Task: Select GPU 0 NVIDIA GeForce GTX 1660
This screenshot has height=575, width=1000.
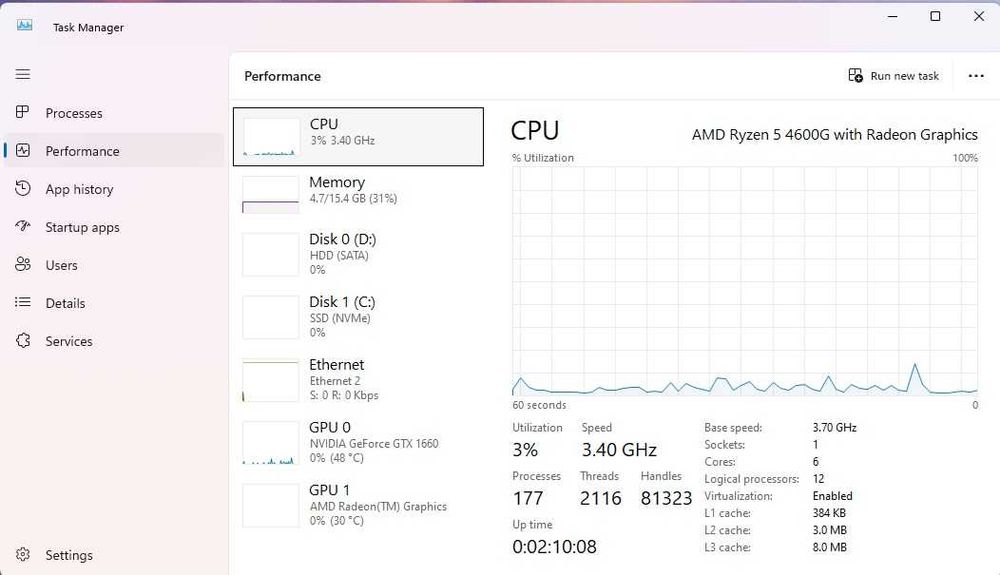Action: click(x=358, y=442)
